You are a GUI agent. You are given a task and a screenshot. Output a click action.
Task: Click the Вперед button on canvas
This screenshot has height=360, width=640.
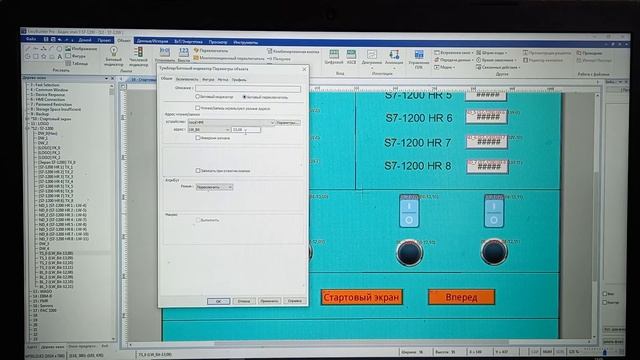[x=462, y=297]
